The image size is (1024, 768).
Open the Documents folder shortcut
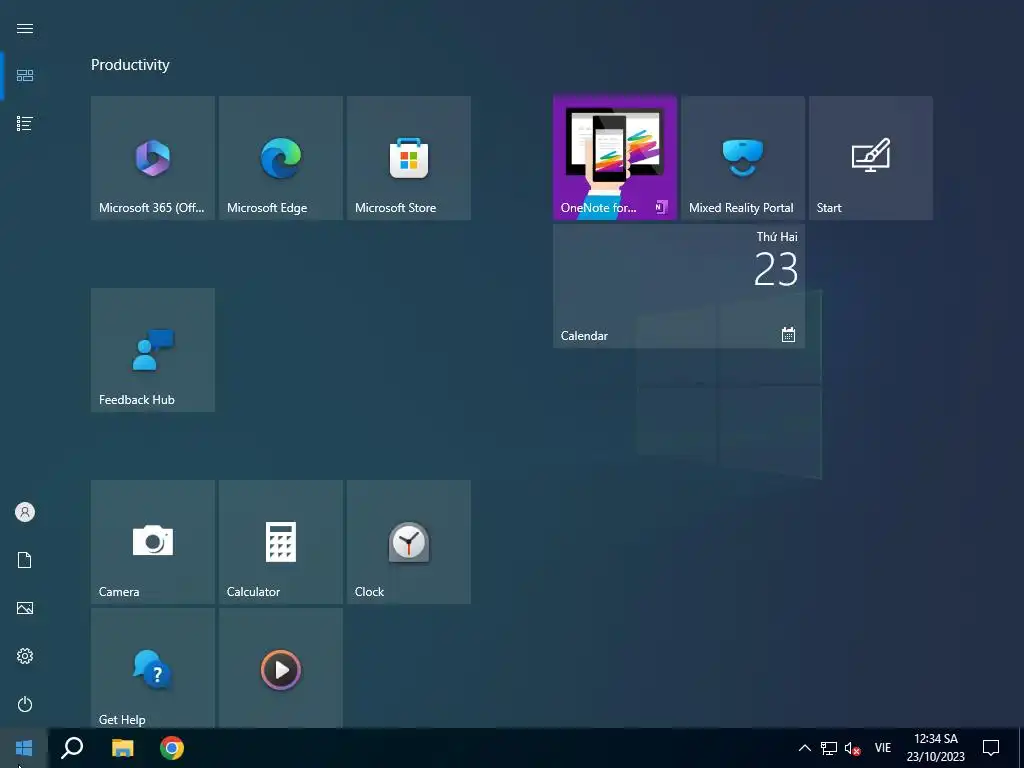point(25,560)
